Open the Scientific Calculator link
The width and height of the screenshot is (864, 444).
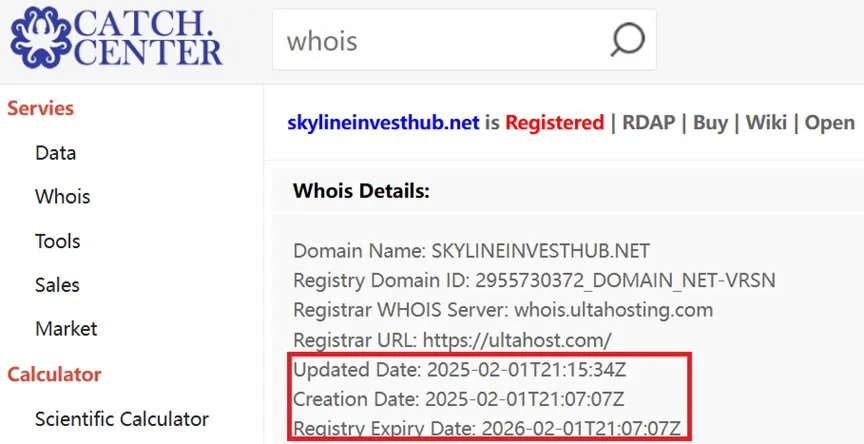tap(122, 419)
